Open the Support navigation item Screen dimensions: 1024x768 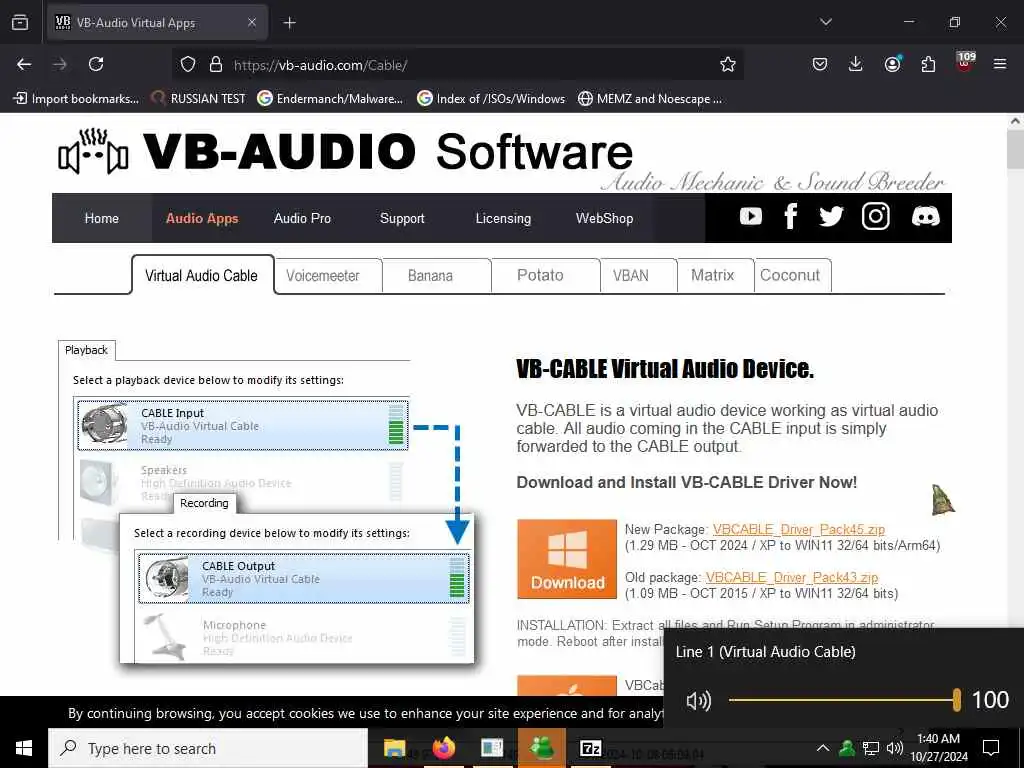tap(402, 218)
